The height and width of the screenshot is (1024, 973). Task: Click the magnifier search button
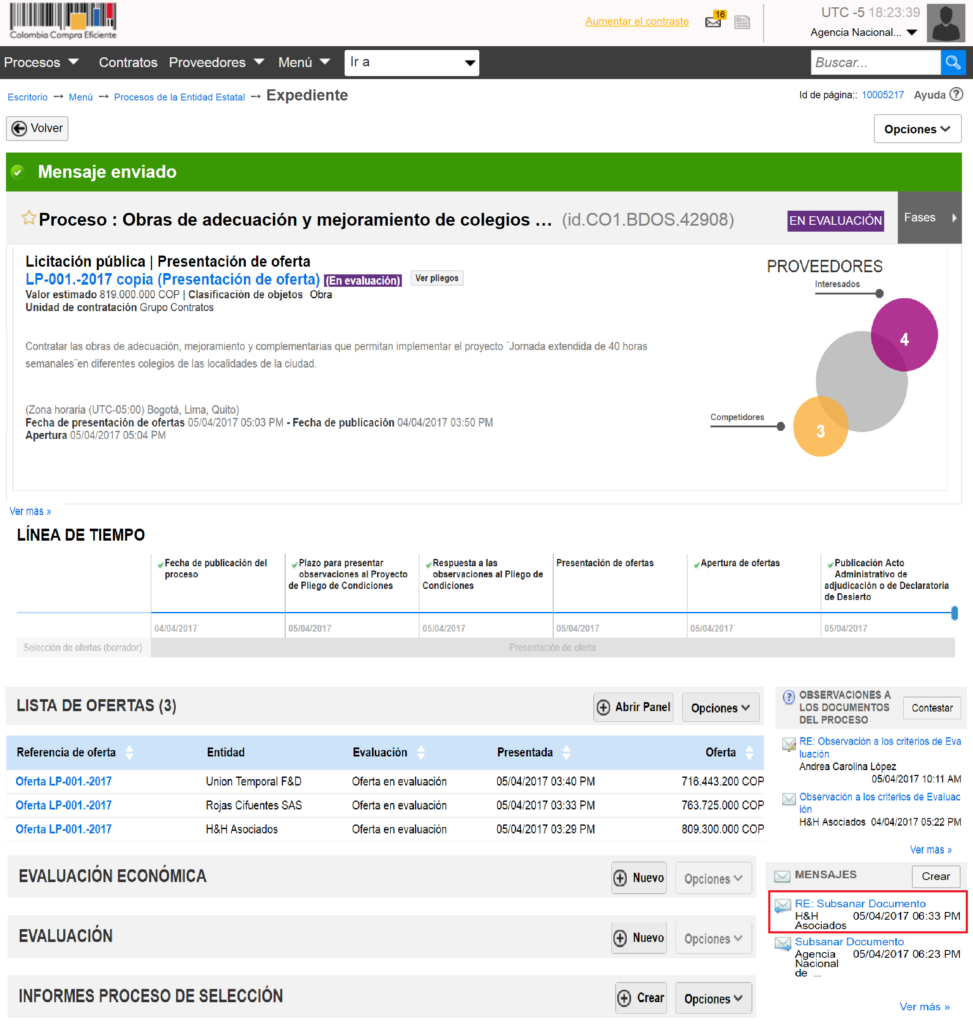click(x=953, y=62)
